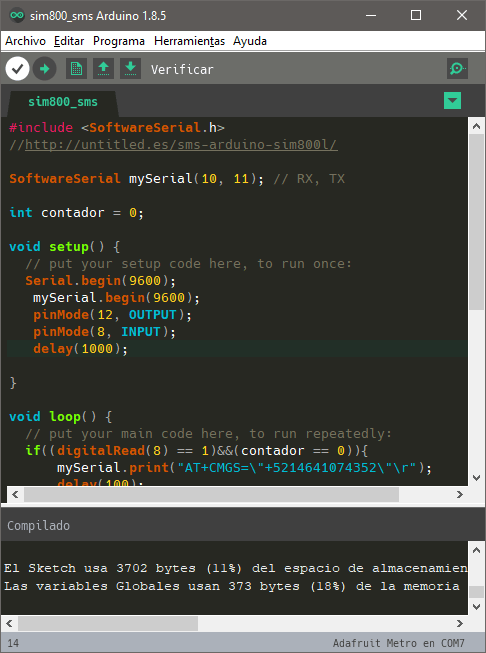Click the line number 14 in status bar
The width and height of the screenshot is (486, 653).
[13, 643]
